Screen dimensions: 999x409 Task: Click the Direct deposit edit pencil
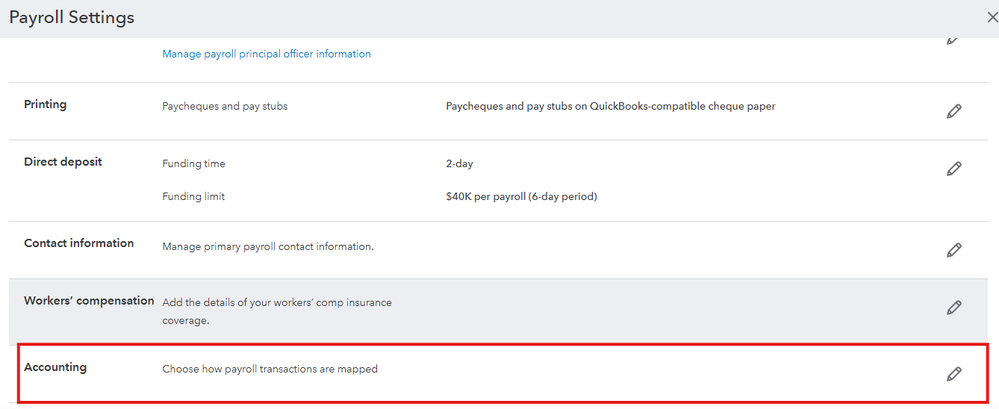tap(953, 169)
